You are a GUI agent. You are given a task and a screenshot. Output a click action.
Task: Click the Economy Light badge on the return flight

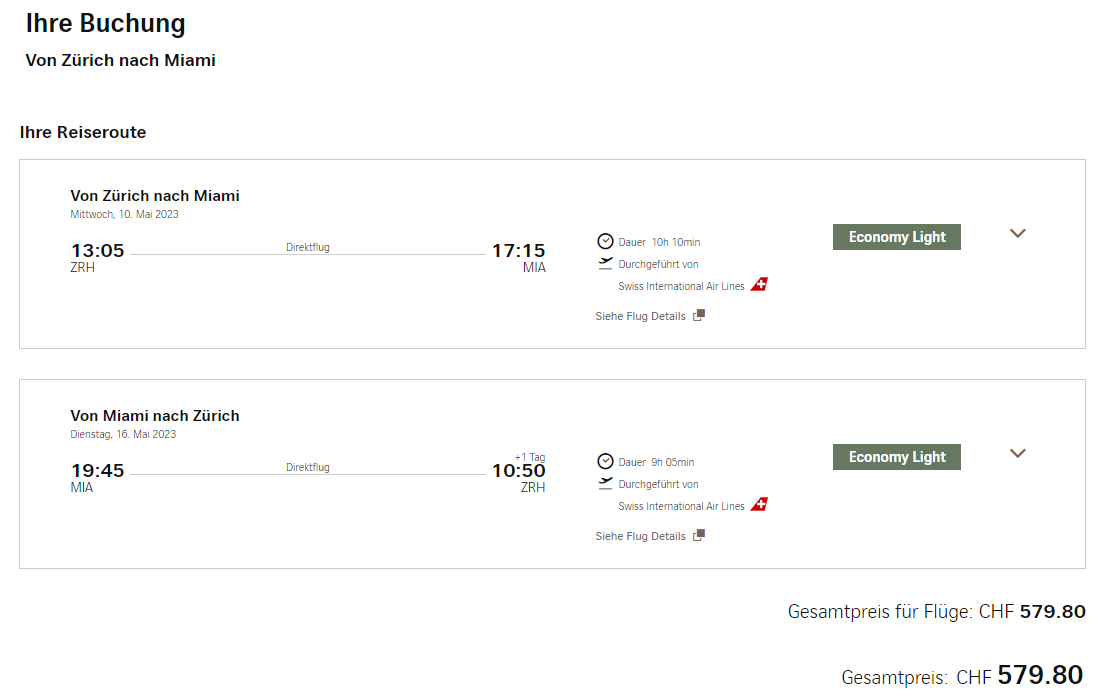tap(896, 457)
